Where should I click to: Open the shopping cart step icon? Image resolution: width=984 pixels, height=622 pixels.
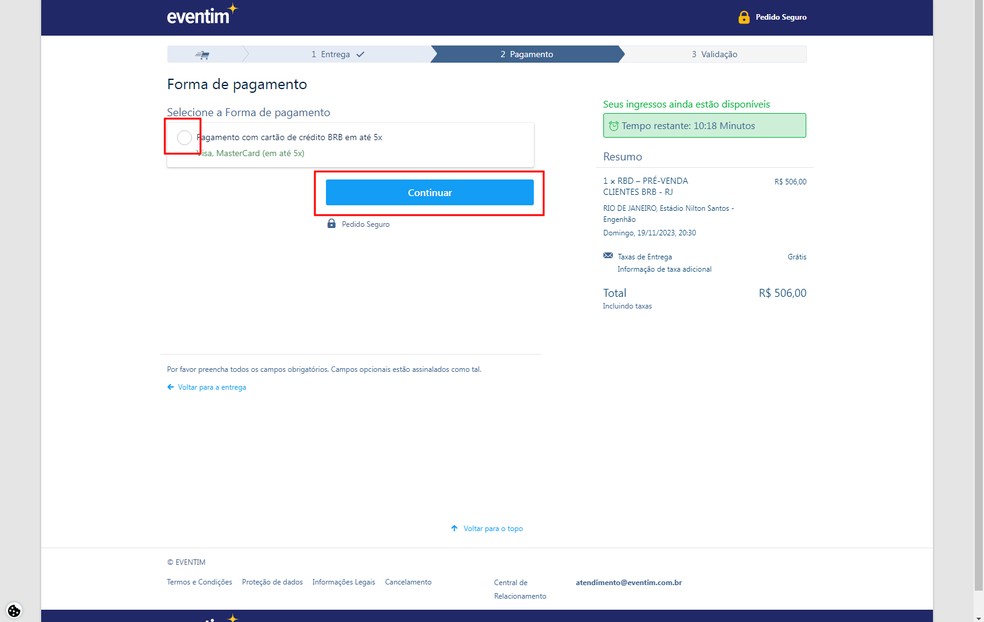(x=202, y=55)
